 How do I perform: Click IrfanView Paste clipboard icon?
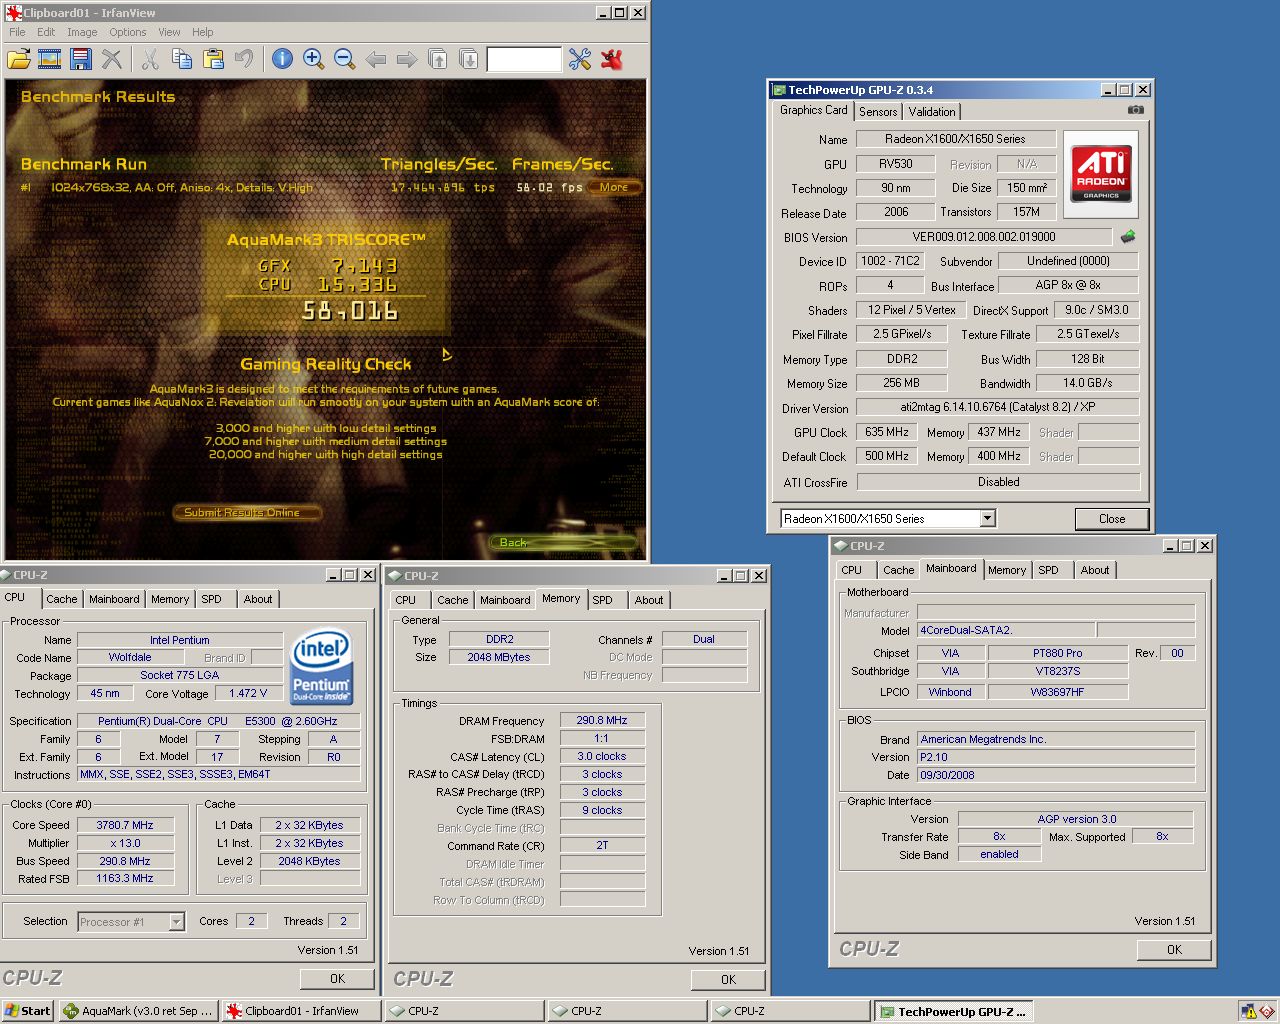(213, 59)
